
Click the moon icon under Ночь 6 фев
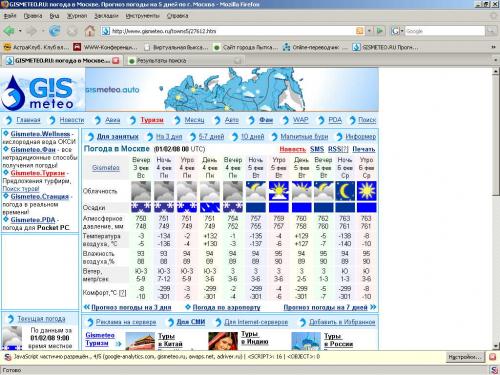click(345, 191)
